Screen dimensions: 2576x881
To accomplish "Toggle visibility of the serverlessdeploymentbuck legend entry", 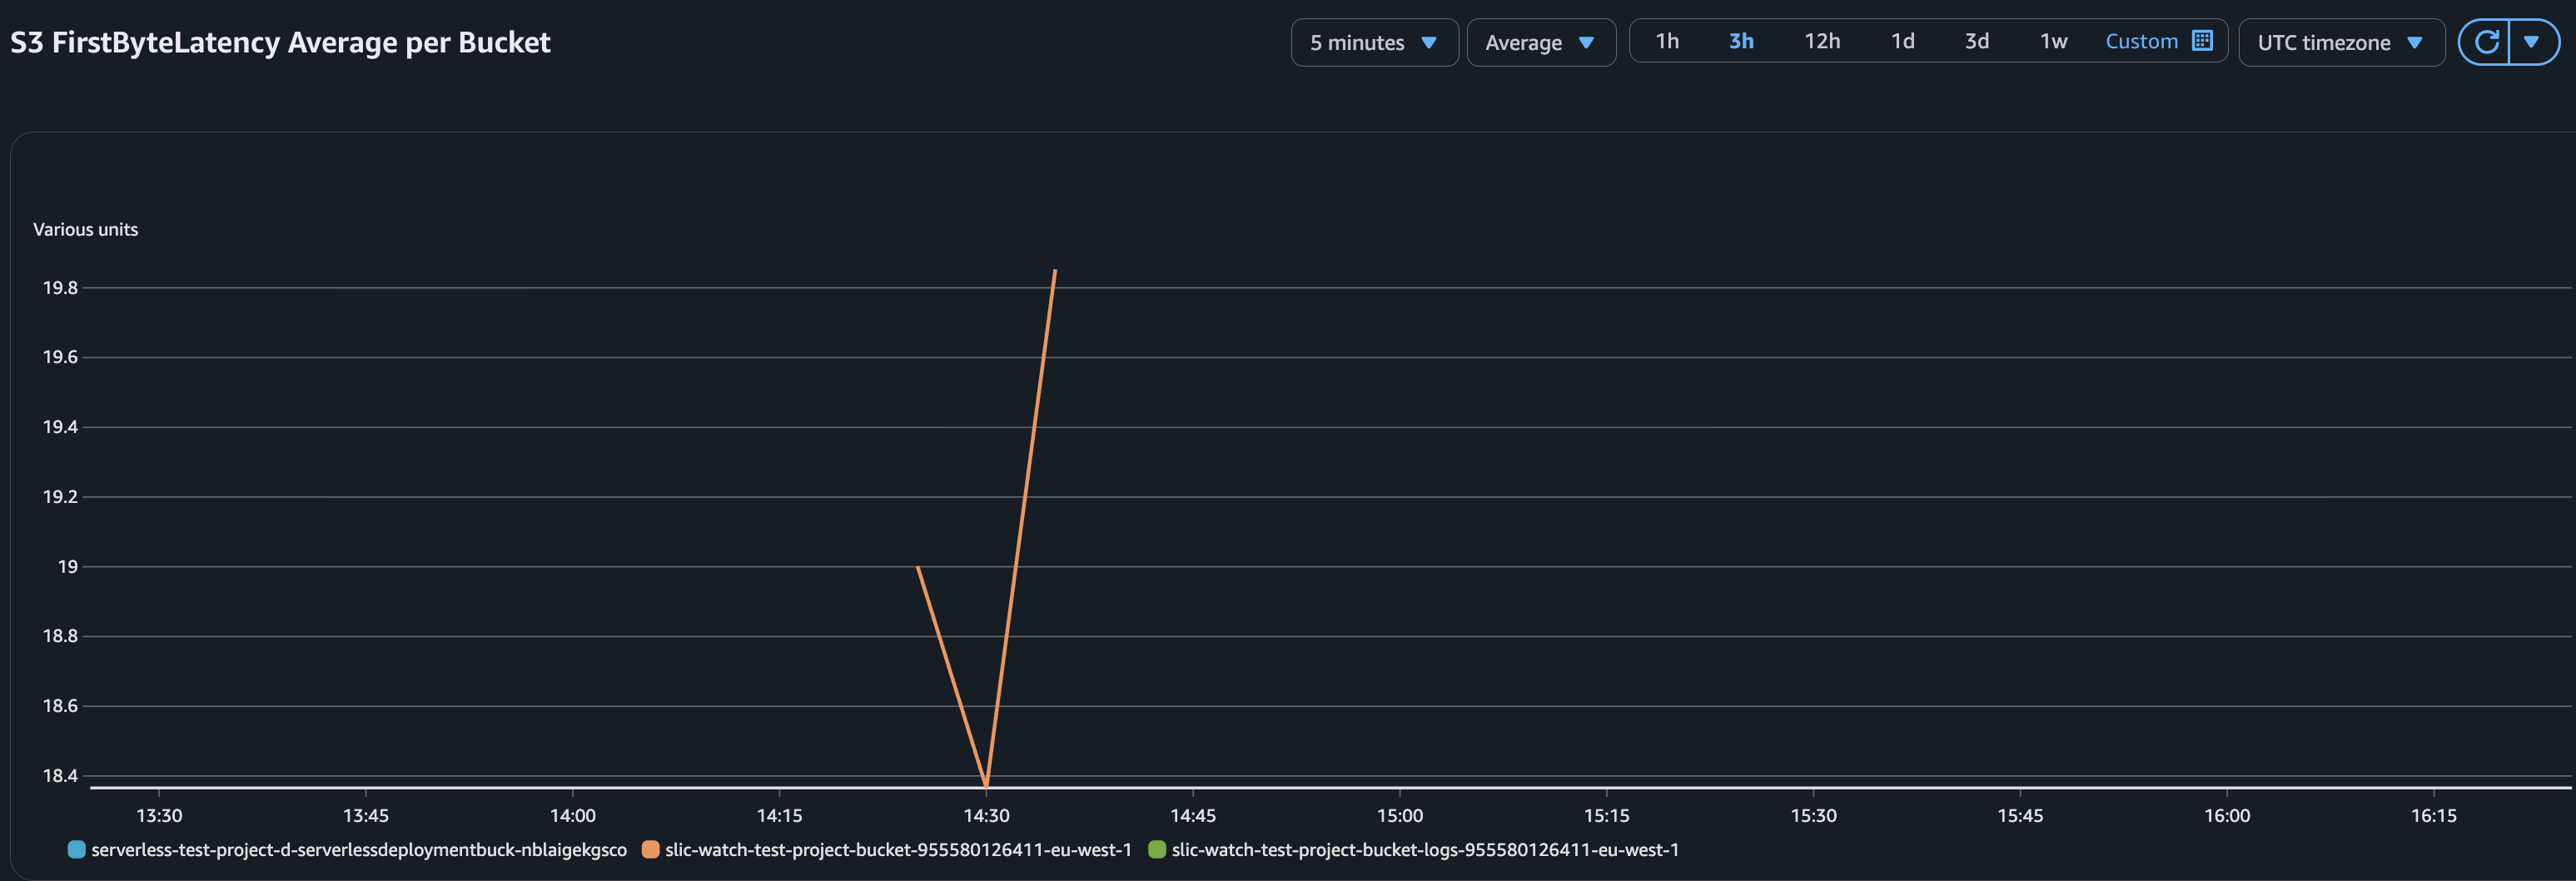I will pos(358,850).
